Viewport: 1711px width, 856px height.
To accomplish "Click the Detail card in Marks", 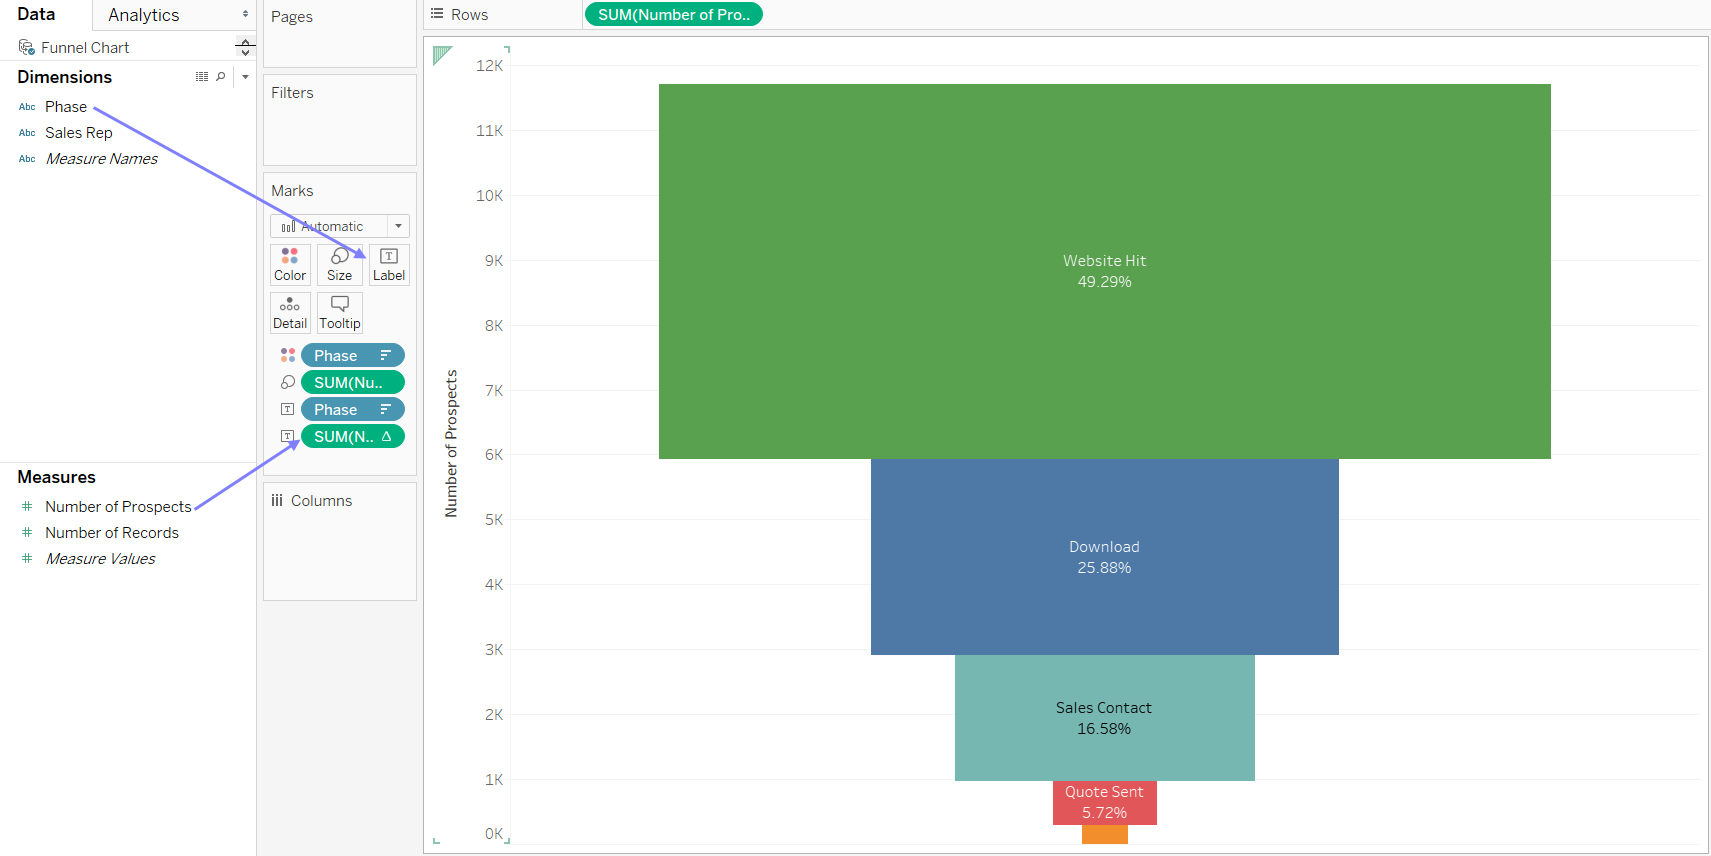I will 290,313.
